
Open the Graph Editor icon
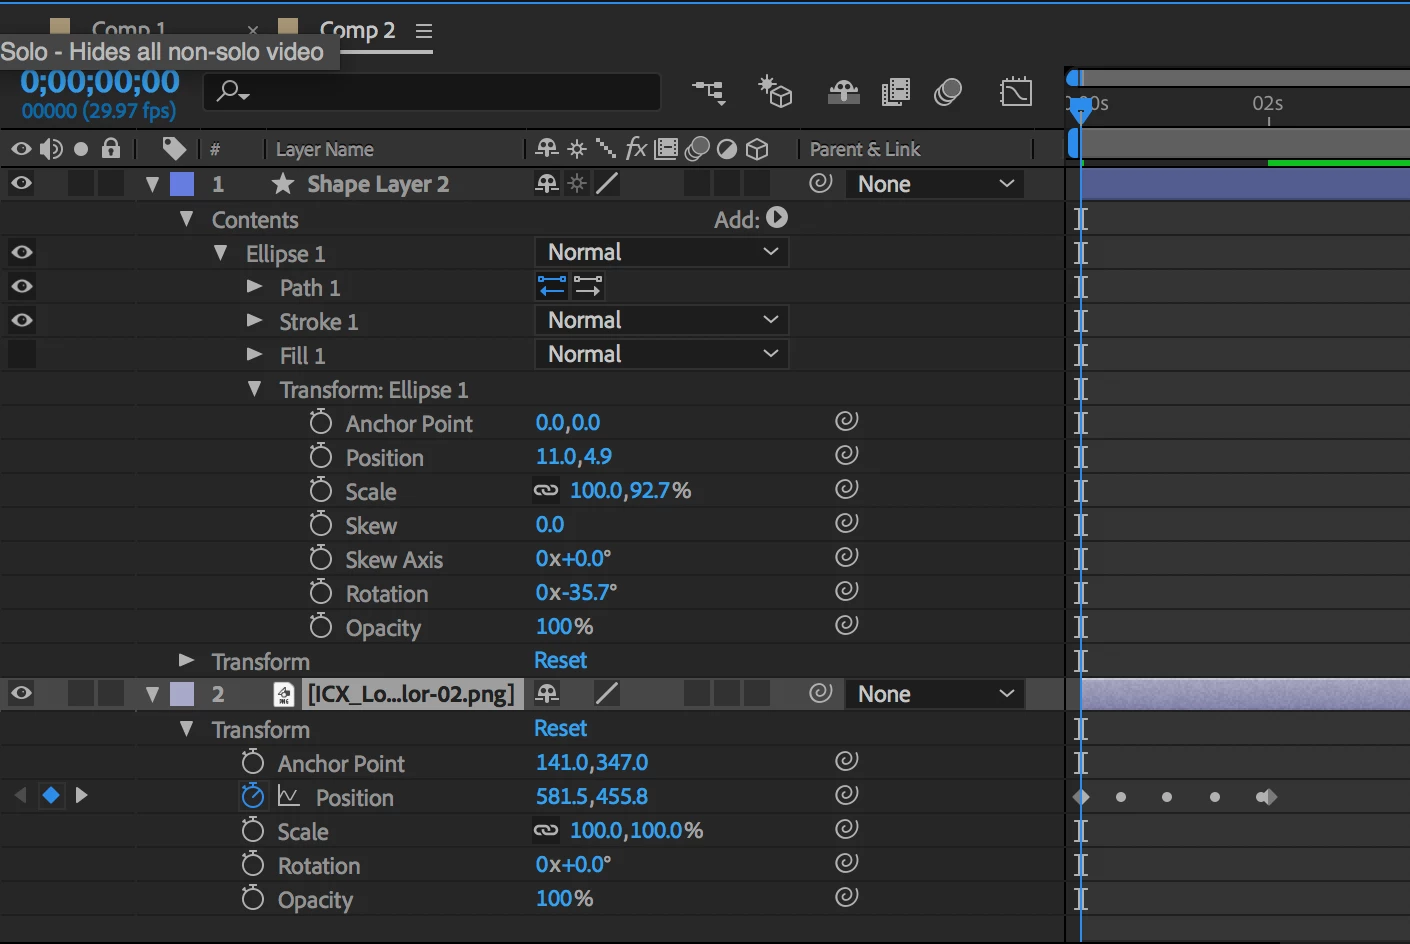1016,92
